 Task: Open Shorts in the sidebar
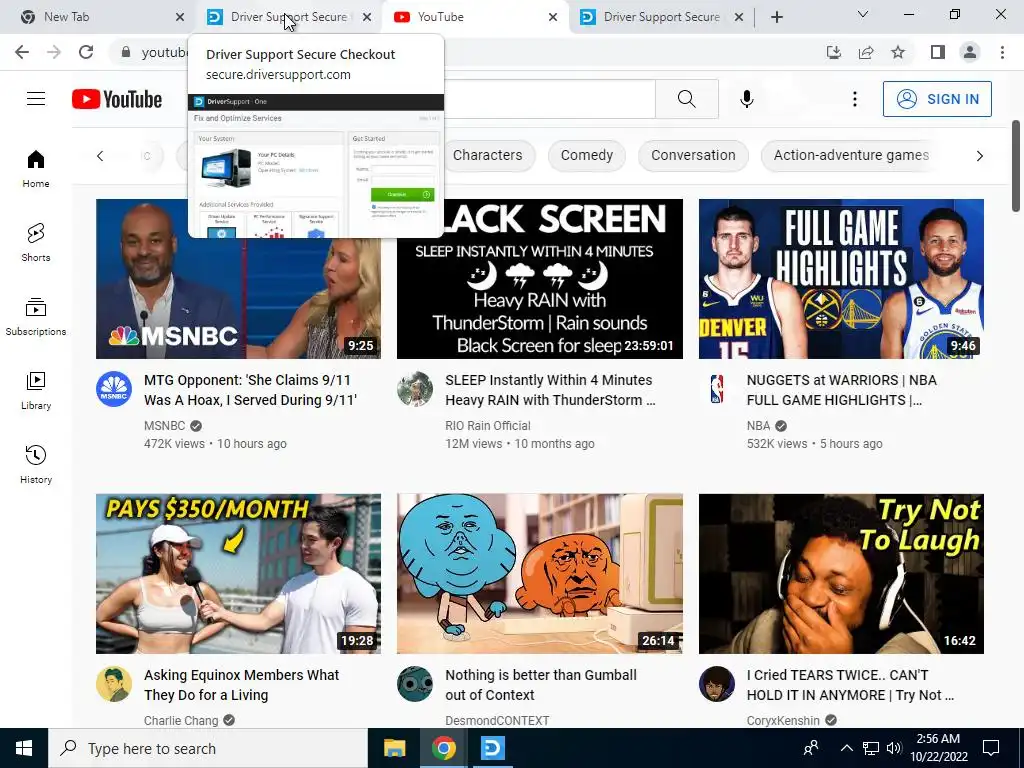pos(36,243)
